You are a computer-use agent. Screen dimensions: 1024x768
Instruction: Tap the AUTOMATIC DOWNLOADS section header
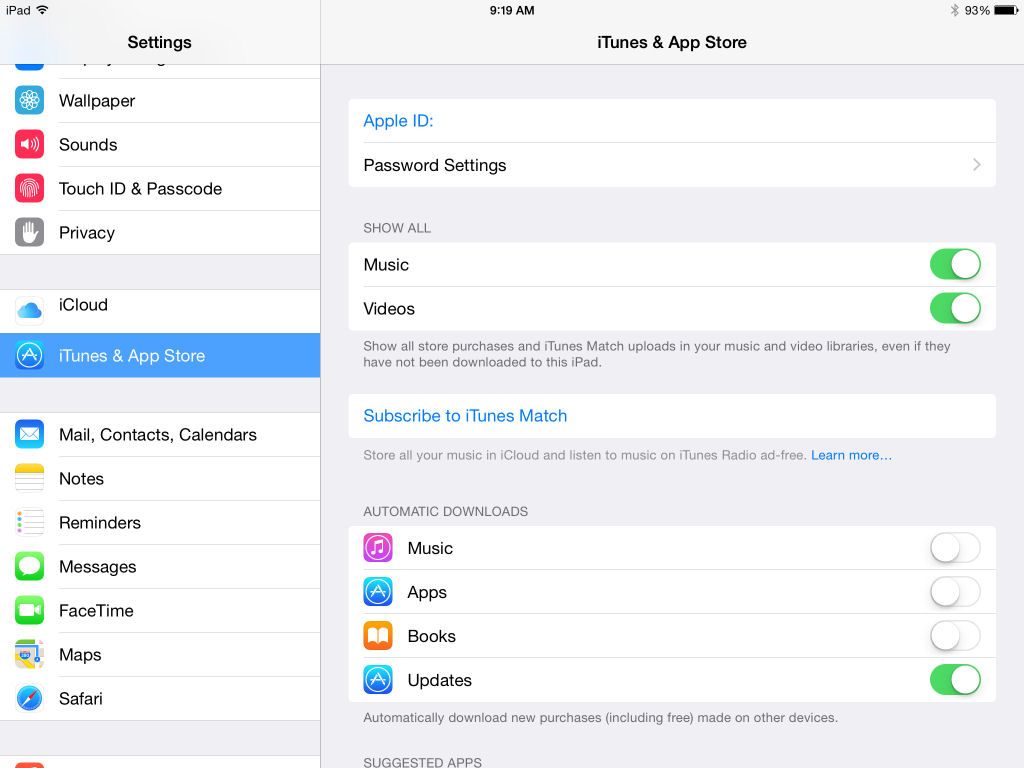[445, 511]
